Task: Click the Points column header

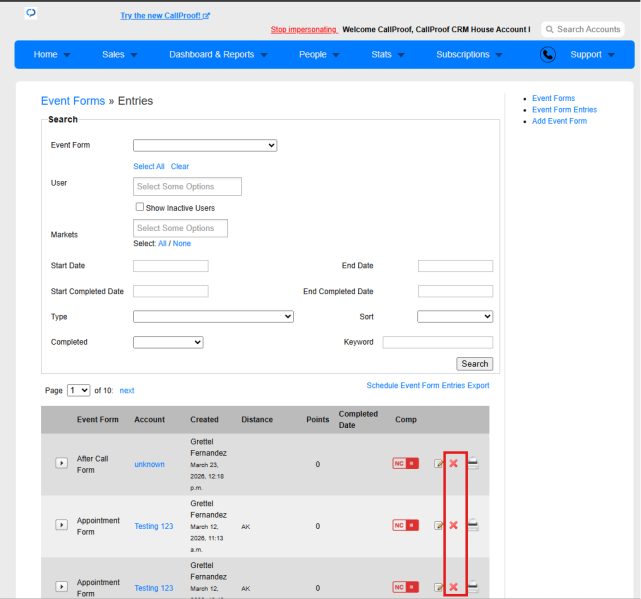Action: [318, 420]
